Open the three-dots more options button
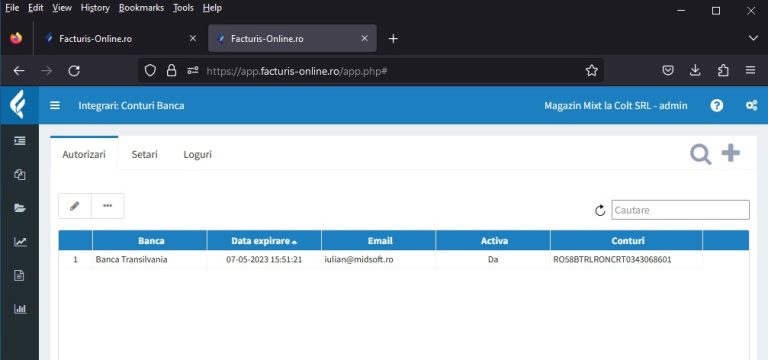768x360 pixels. (x=107, y=206)
